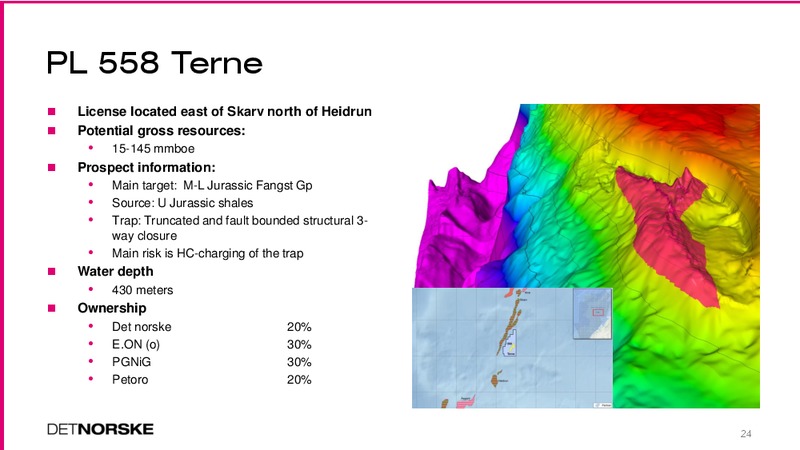Click the small overview map with red rectangle
Image resolution: width=800 pixels, height=450 pixels.
pyautogui.click(x=592, y=313)
